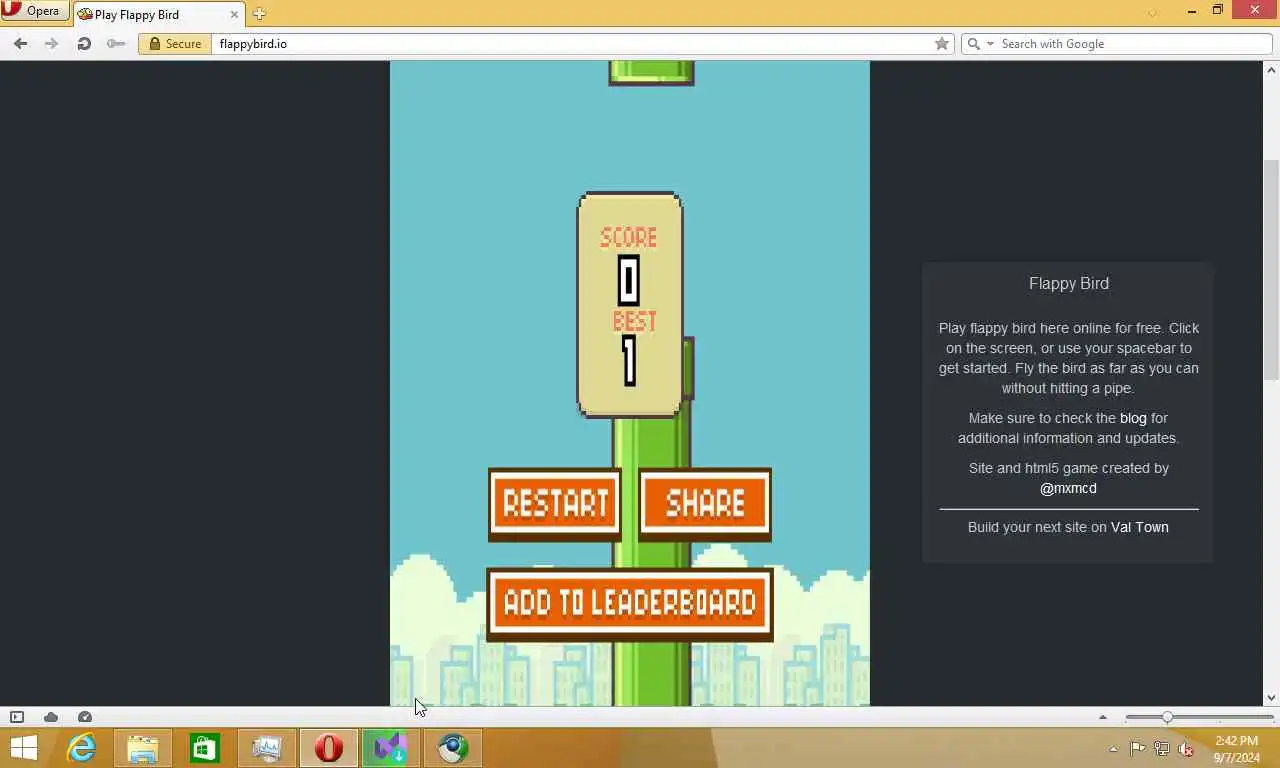Close the Play Flappy Bird tab
The height and width of the screenshot is (768, 1280).
[x=235, y=14]
